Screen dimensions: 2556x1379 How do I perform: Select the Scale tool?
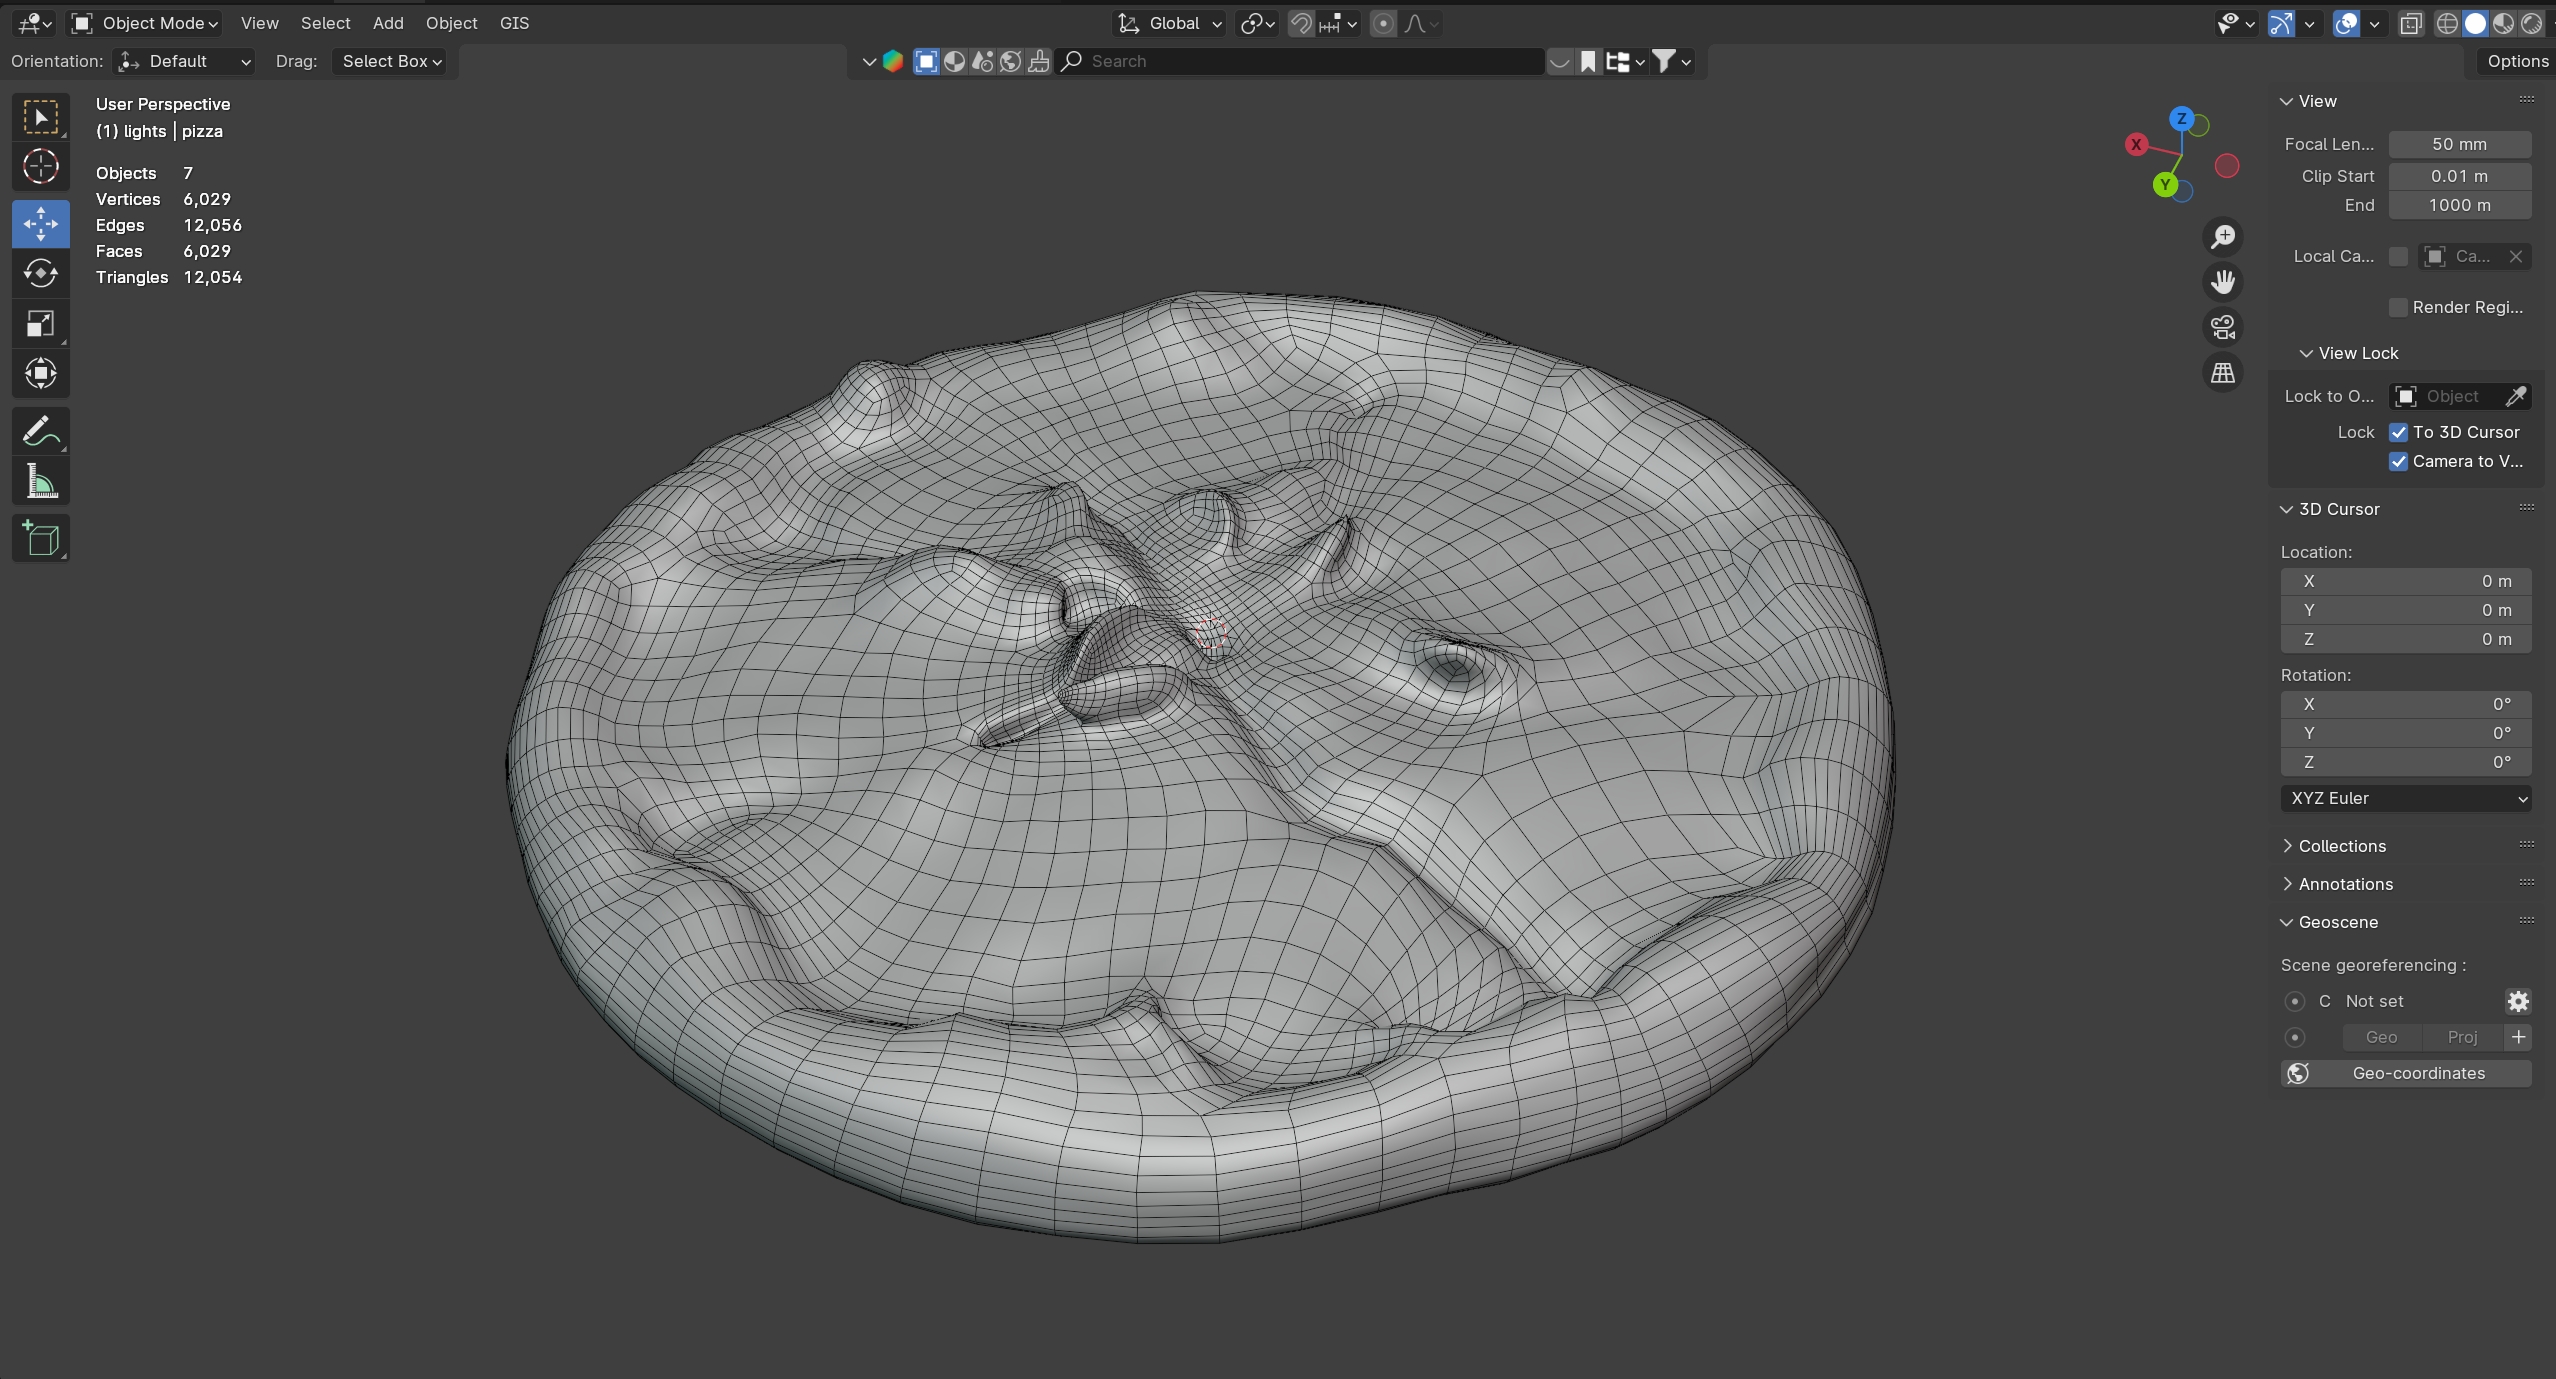40,323
